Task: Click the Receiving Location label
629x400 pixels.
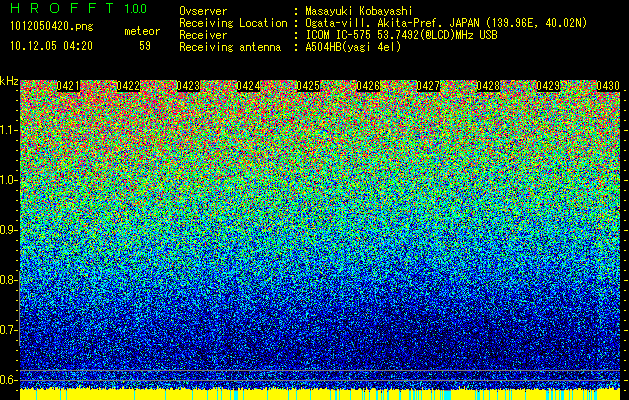Action: point(233,23)
